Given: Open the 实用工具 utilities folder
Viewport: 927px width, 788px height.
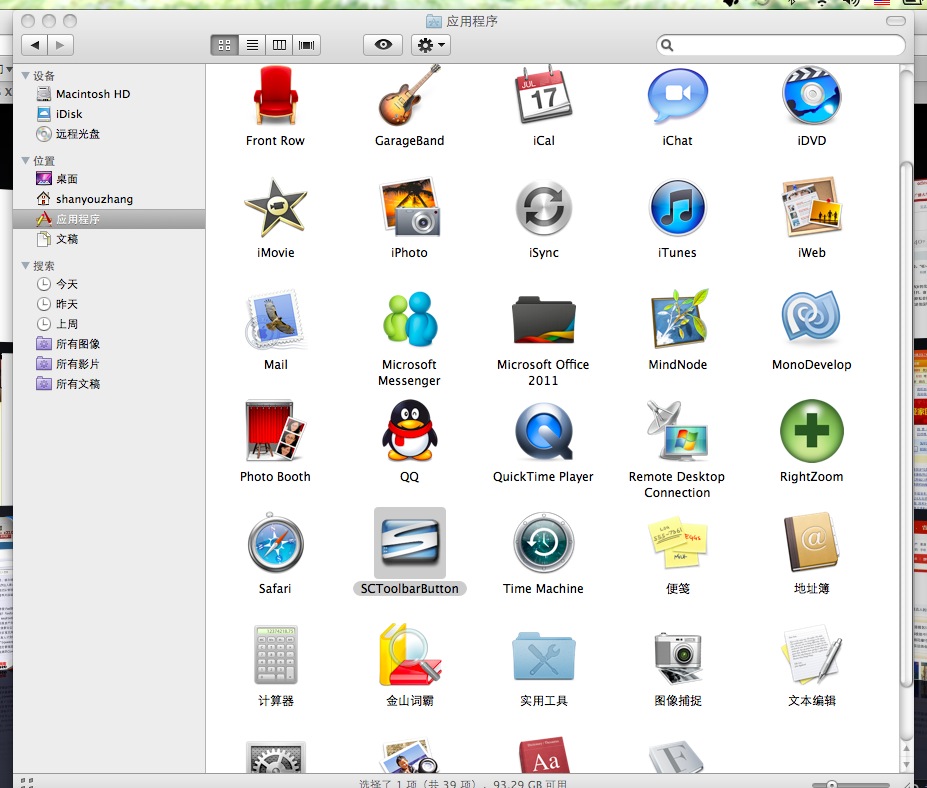Looking at the screenshot, I should pyautogui.click(x=543, y=656).
